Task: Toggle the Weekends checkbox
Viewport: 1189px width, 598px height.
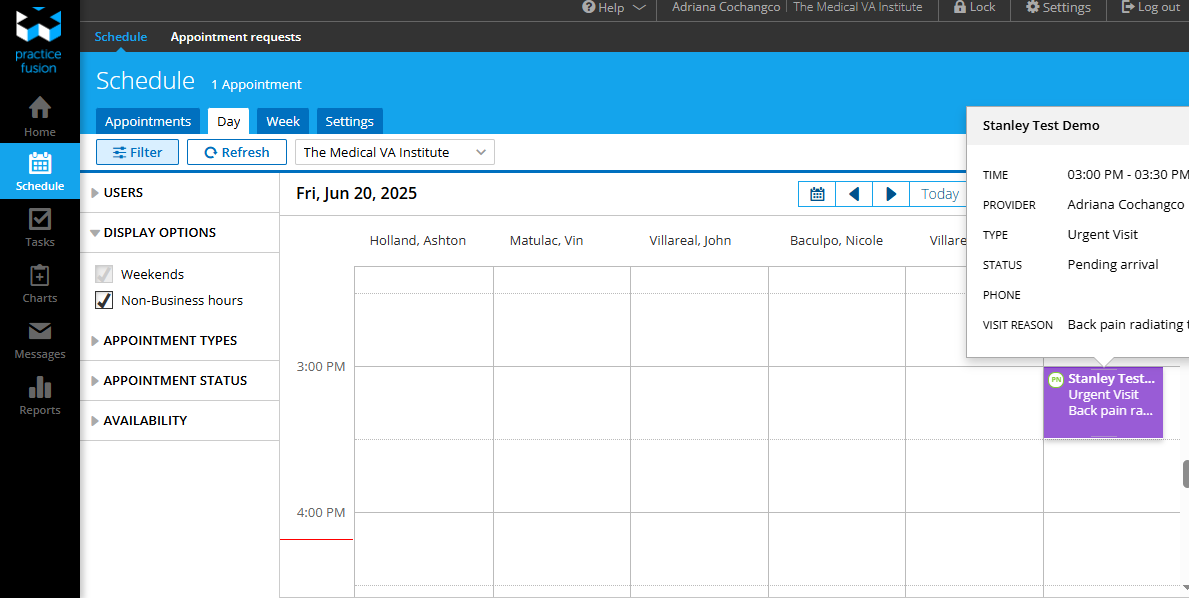Action: pyautogui.click(x=104, y=274)
